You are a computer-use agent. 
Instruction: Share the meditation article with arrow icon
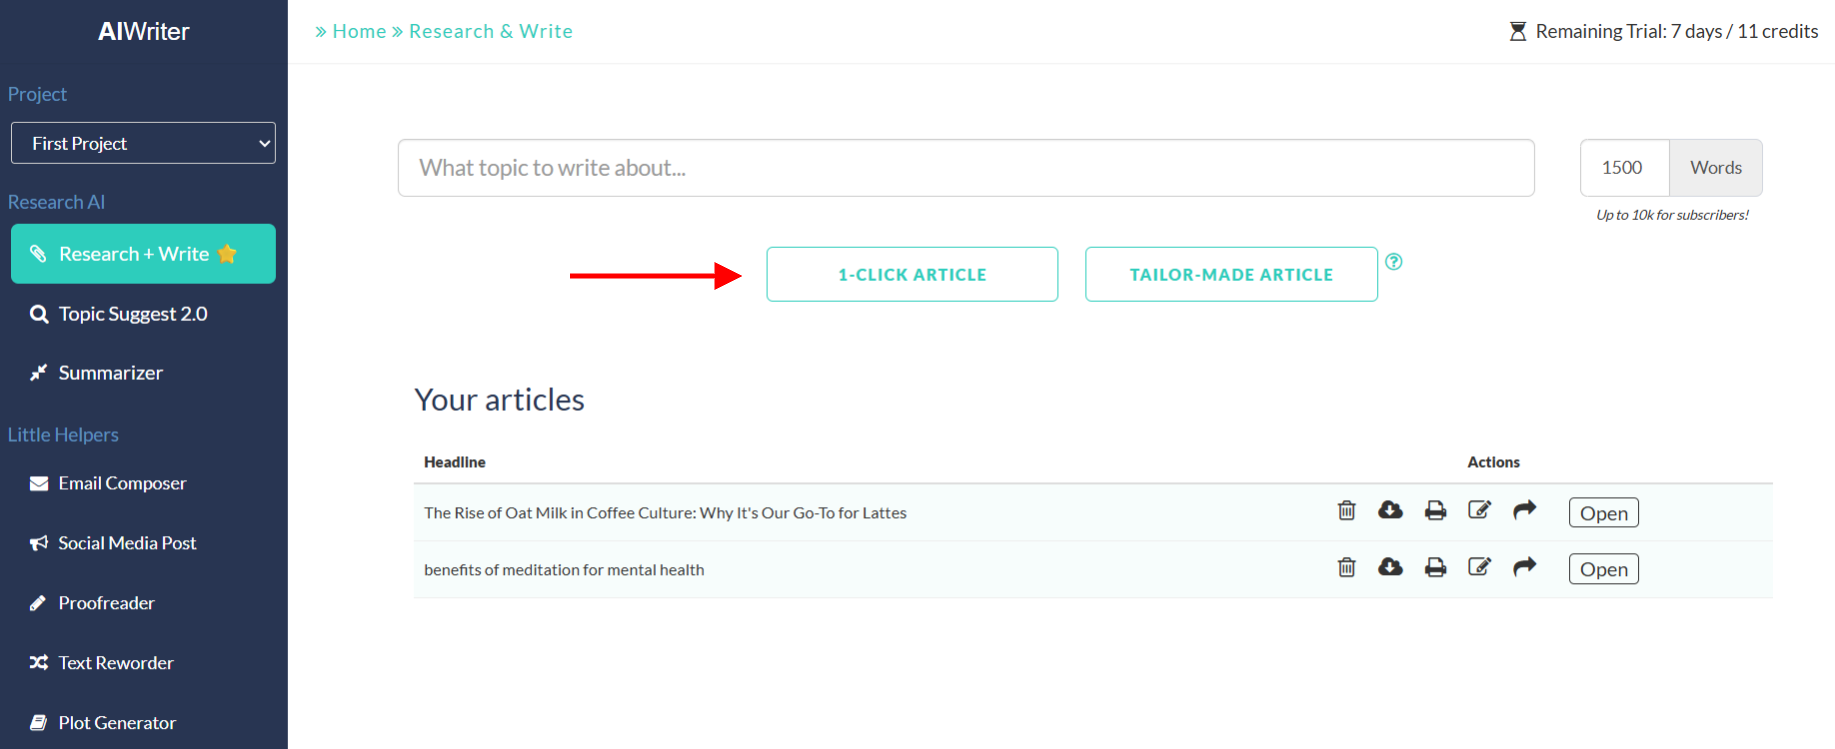pos(1524,567)
